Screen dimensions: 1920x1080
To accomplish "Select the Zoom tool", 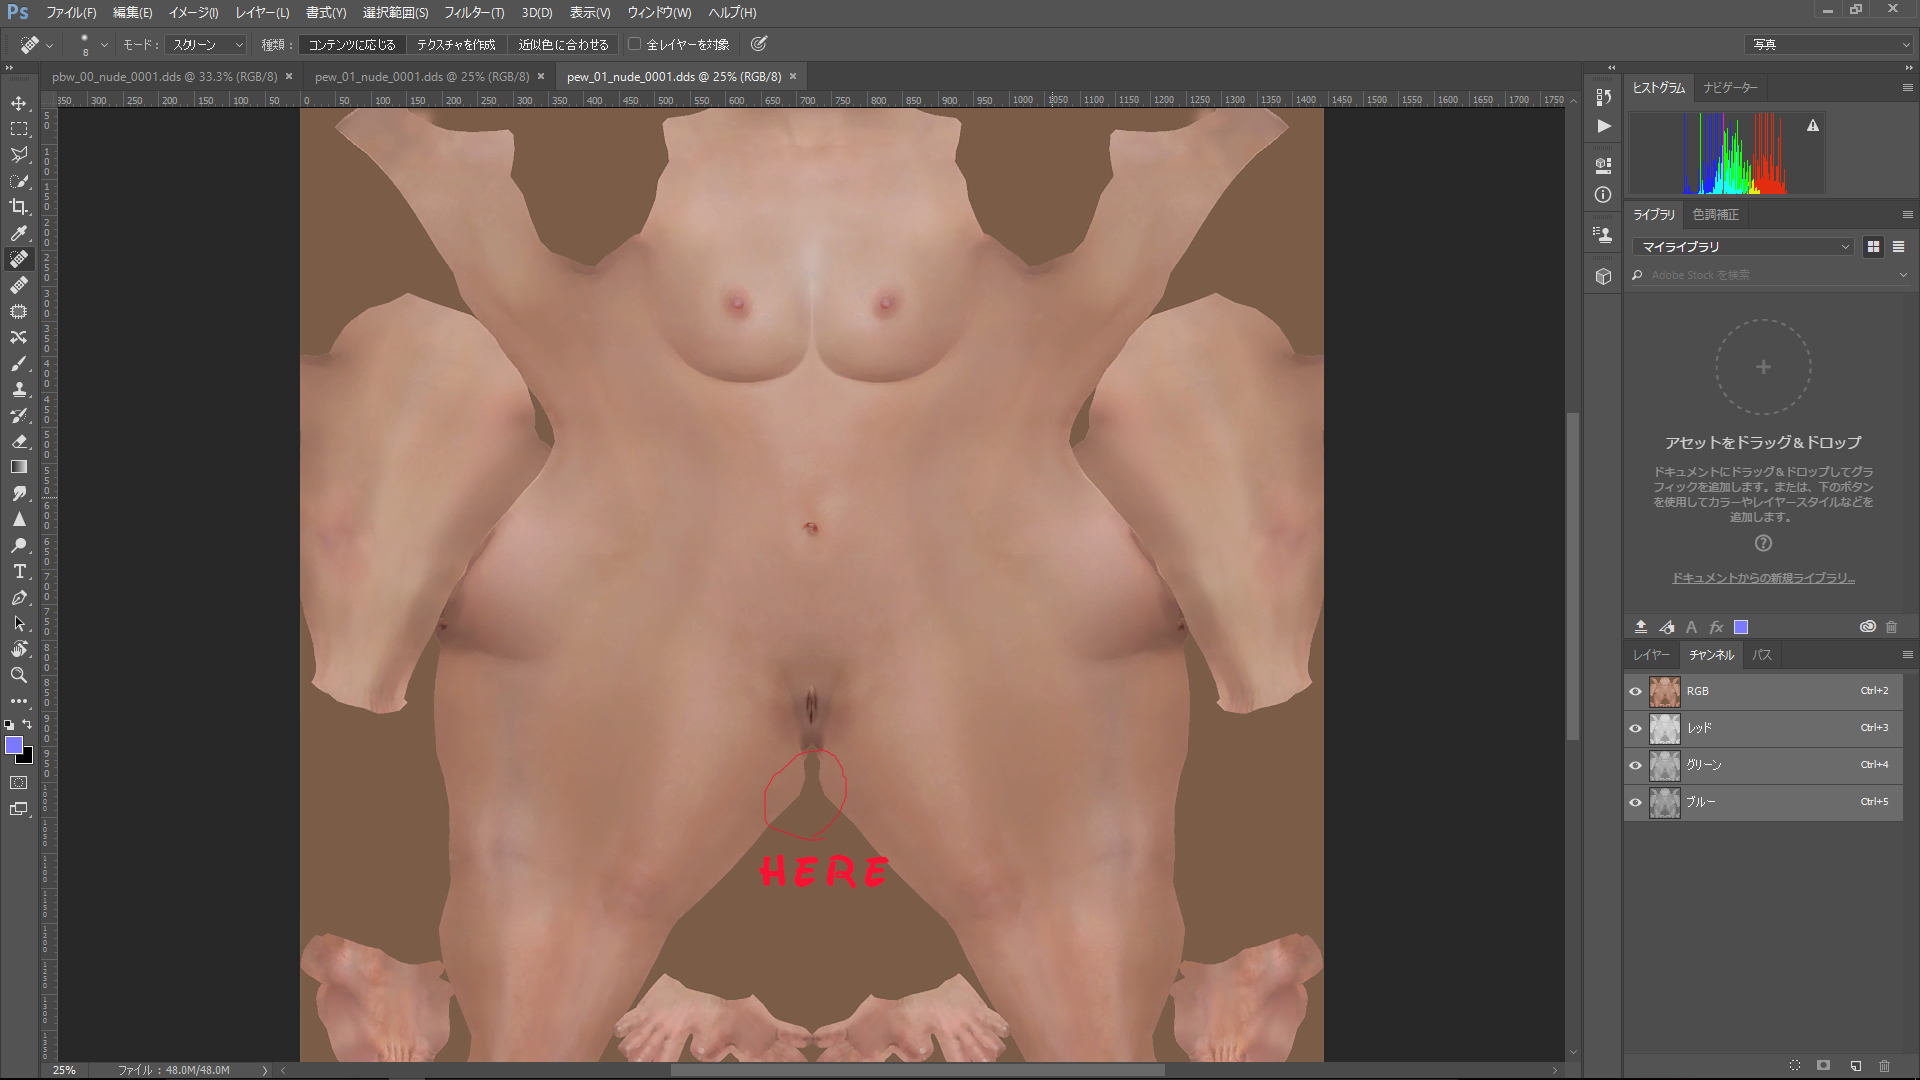I will coord(19,675).
